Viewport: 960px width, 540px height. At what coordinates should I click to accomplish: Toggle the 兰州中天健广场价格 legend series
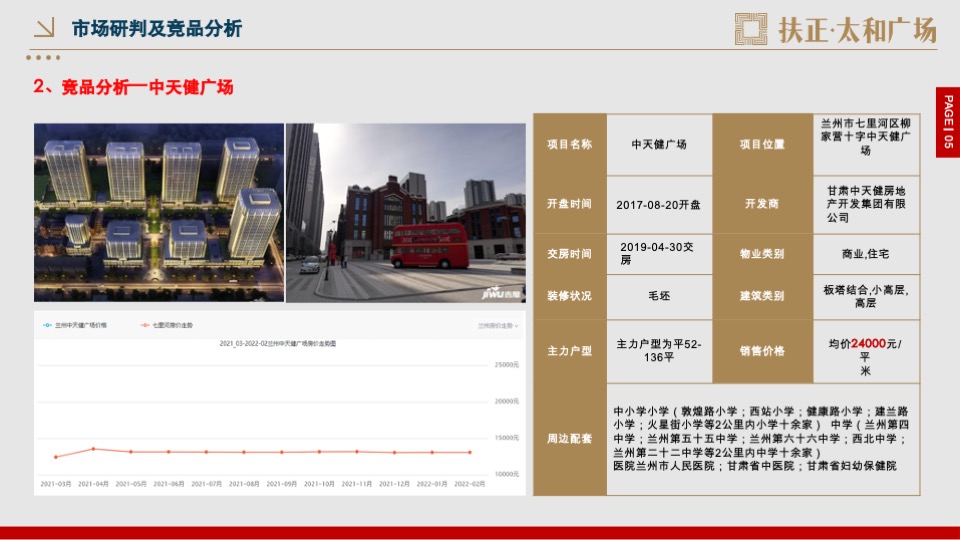75,325
